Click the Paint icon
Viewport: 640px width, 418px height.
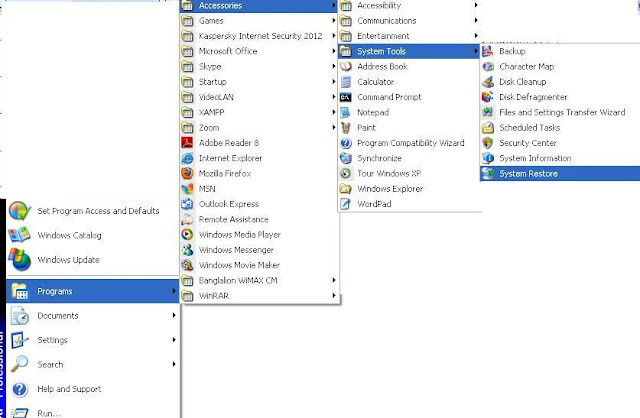coord(346,128)
